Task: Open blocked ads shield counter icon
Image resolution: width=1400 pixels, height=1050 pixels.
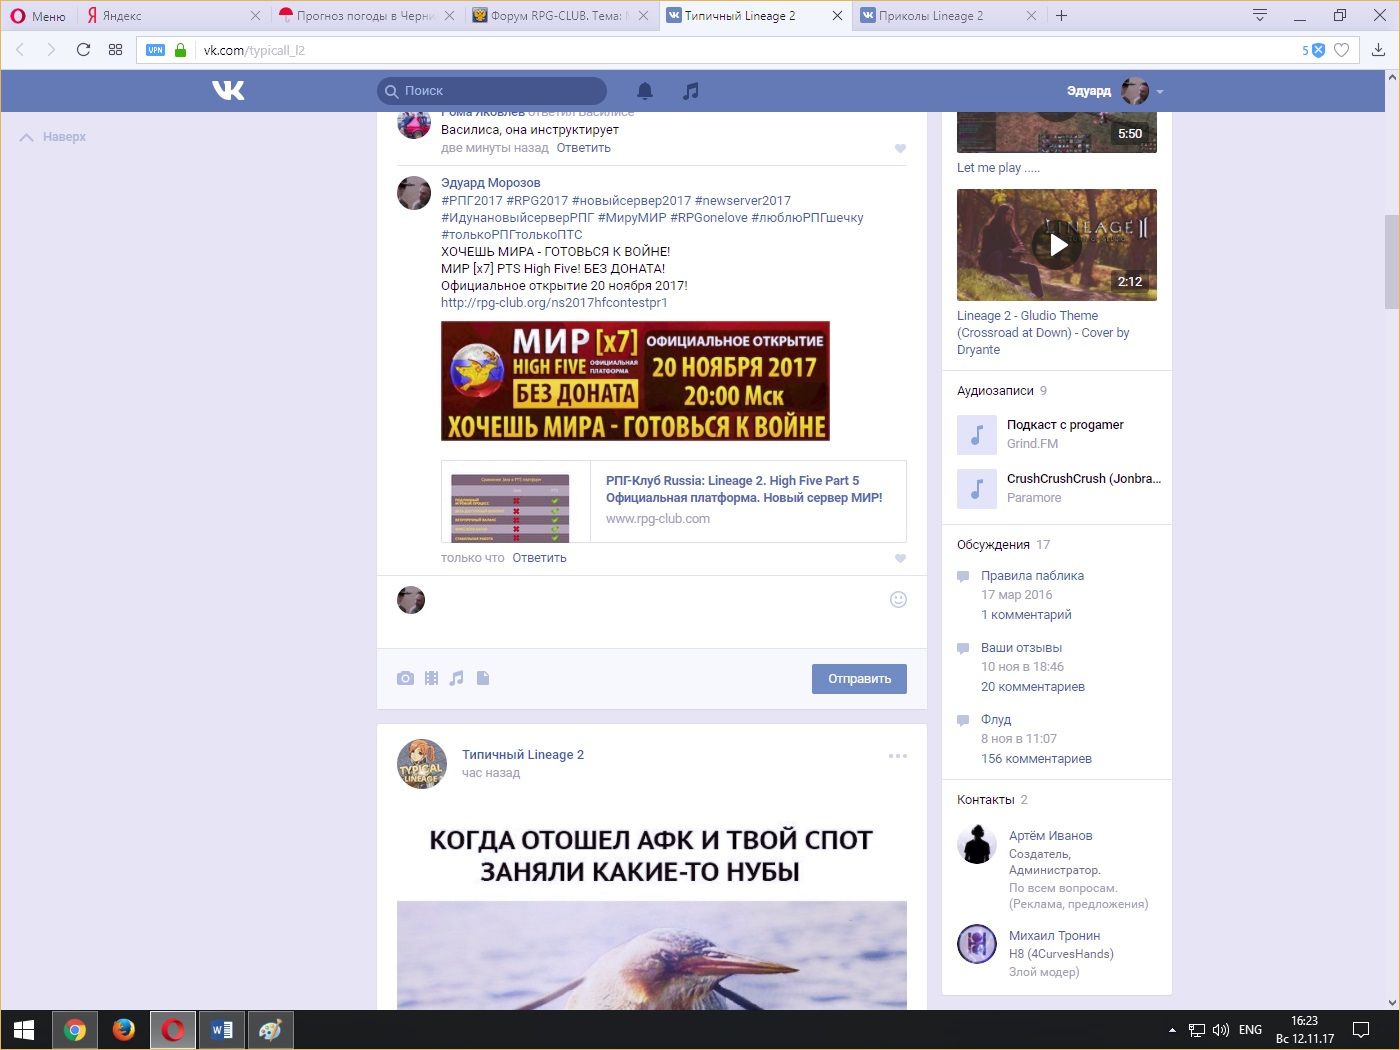Action: click(x=1313, y=50)
